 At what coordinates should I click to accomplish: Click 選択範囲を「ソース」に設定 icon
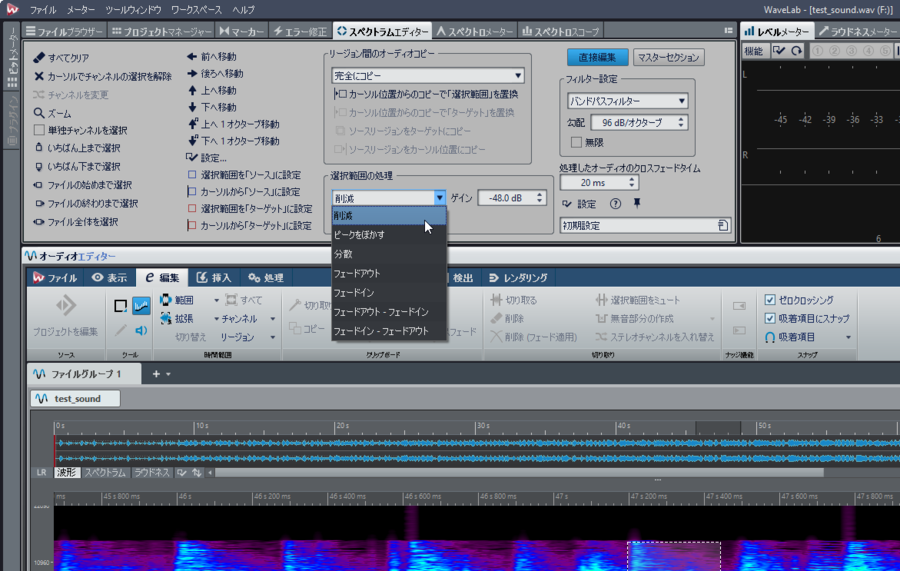pos(192,174)
